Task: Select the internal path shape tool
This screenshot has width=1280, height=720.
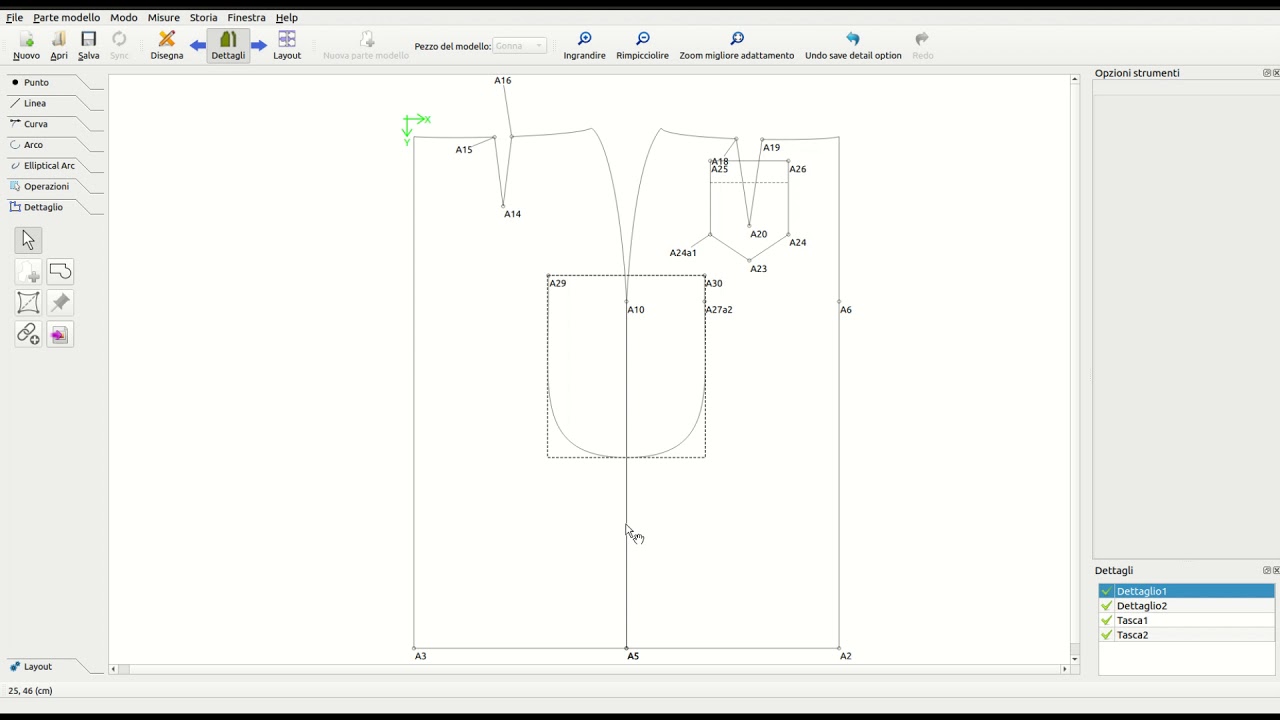Action: coord(60,272)
